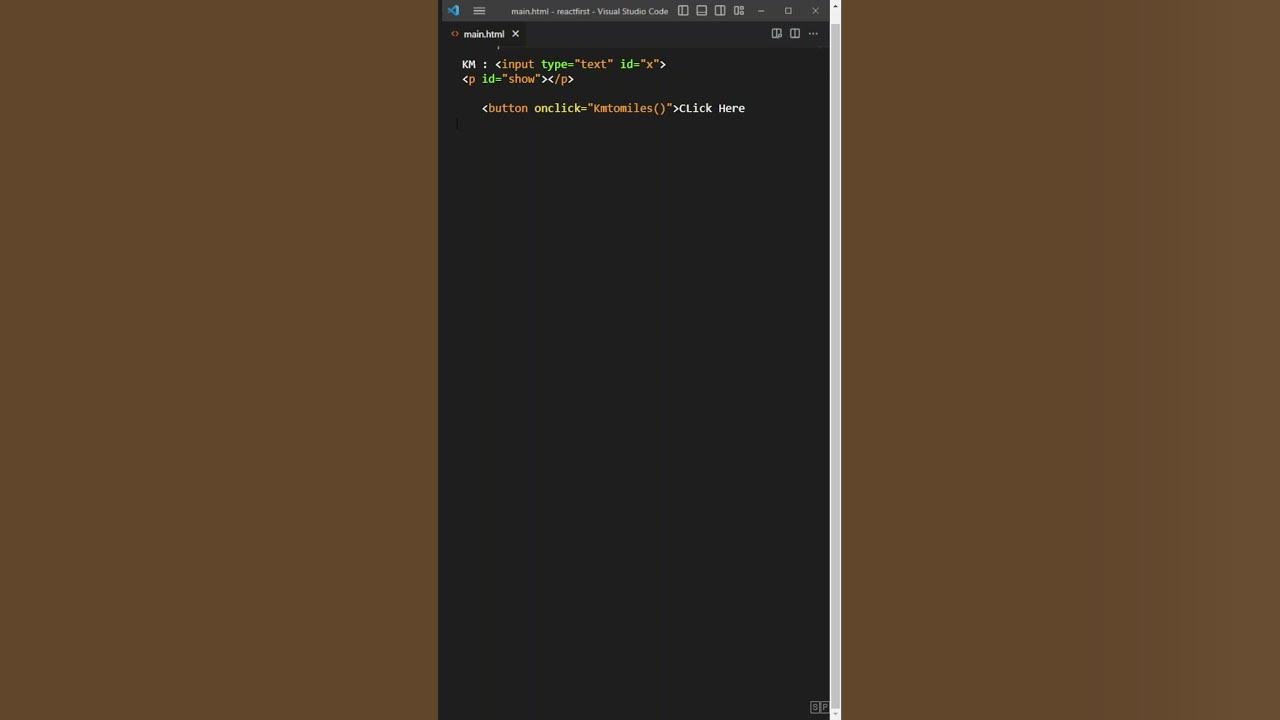Maximize the VS Code window

[788, 11]
